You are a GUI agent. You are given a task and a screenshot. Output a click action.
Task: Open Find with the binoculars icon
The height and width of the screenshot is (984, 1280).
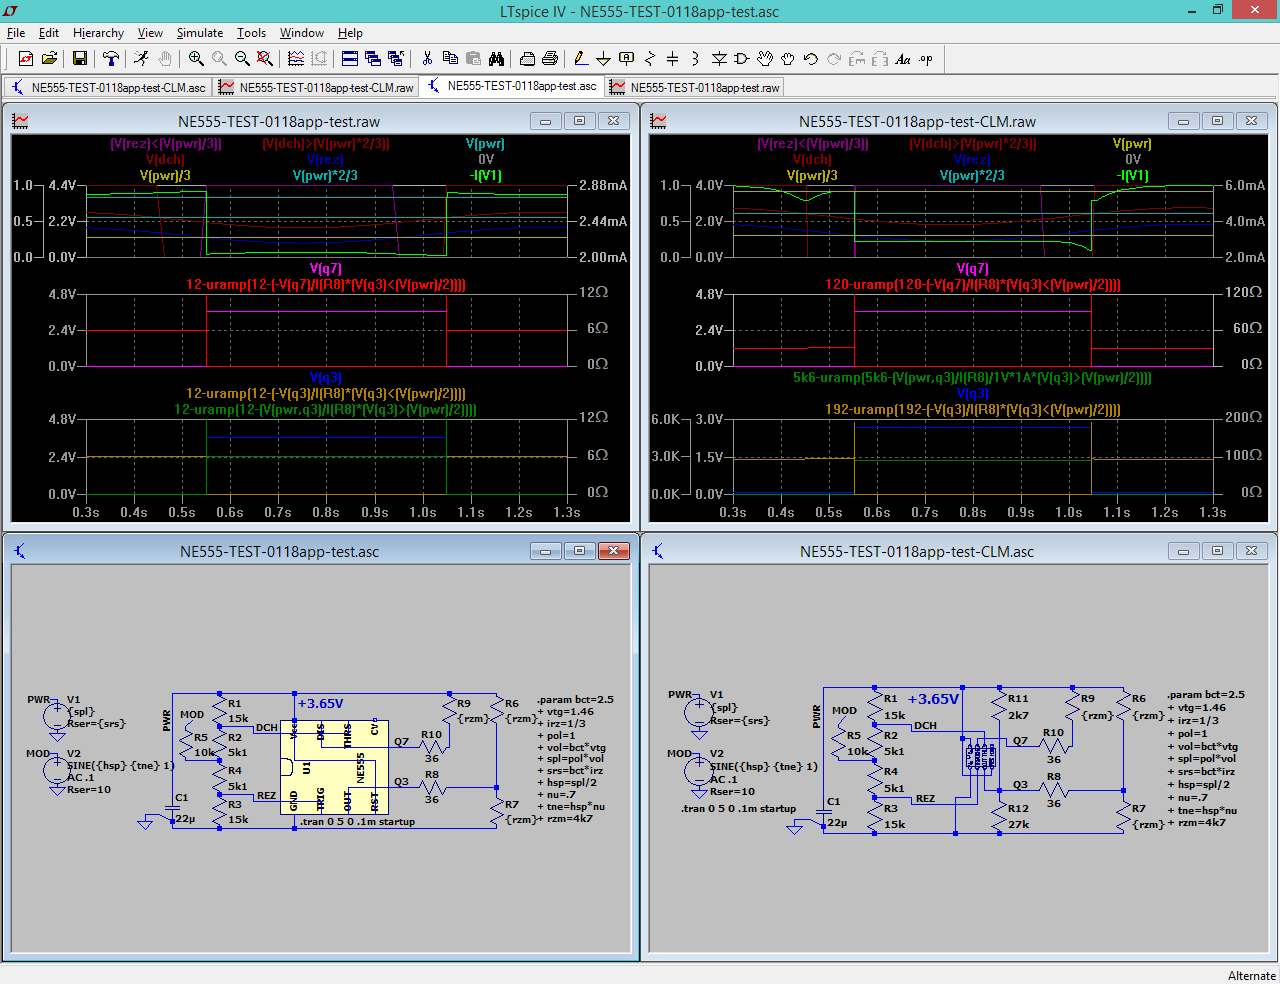[496, 59]
